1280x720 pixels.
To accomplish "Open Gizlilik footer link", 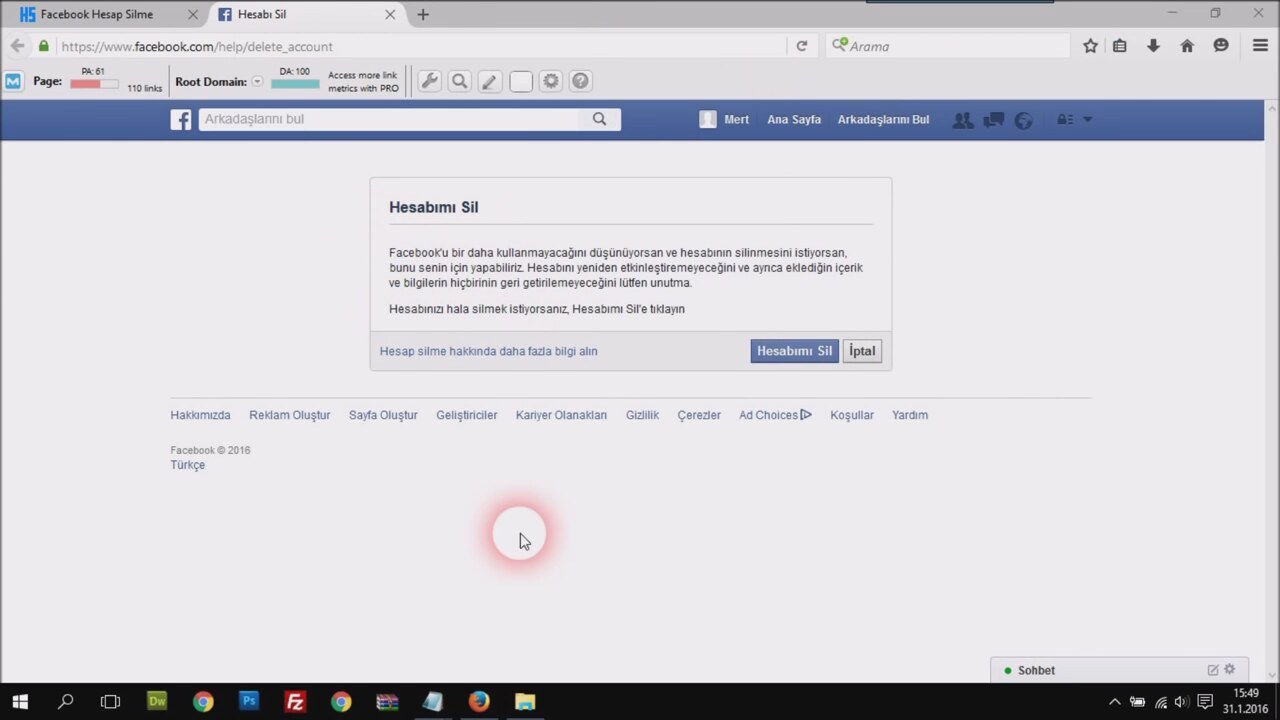I will pos(642,415).
